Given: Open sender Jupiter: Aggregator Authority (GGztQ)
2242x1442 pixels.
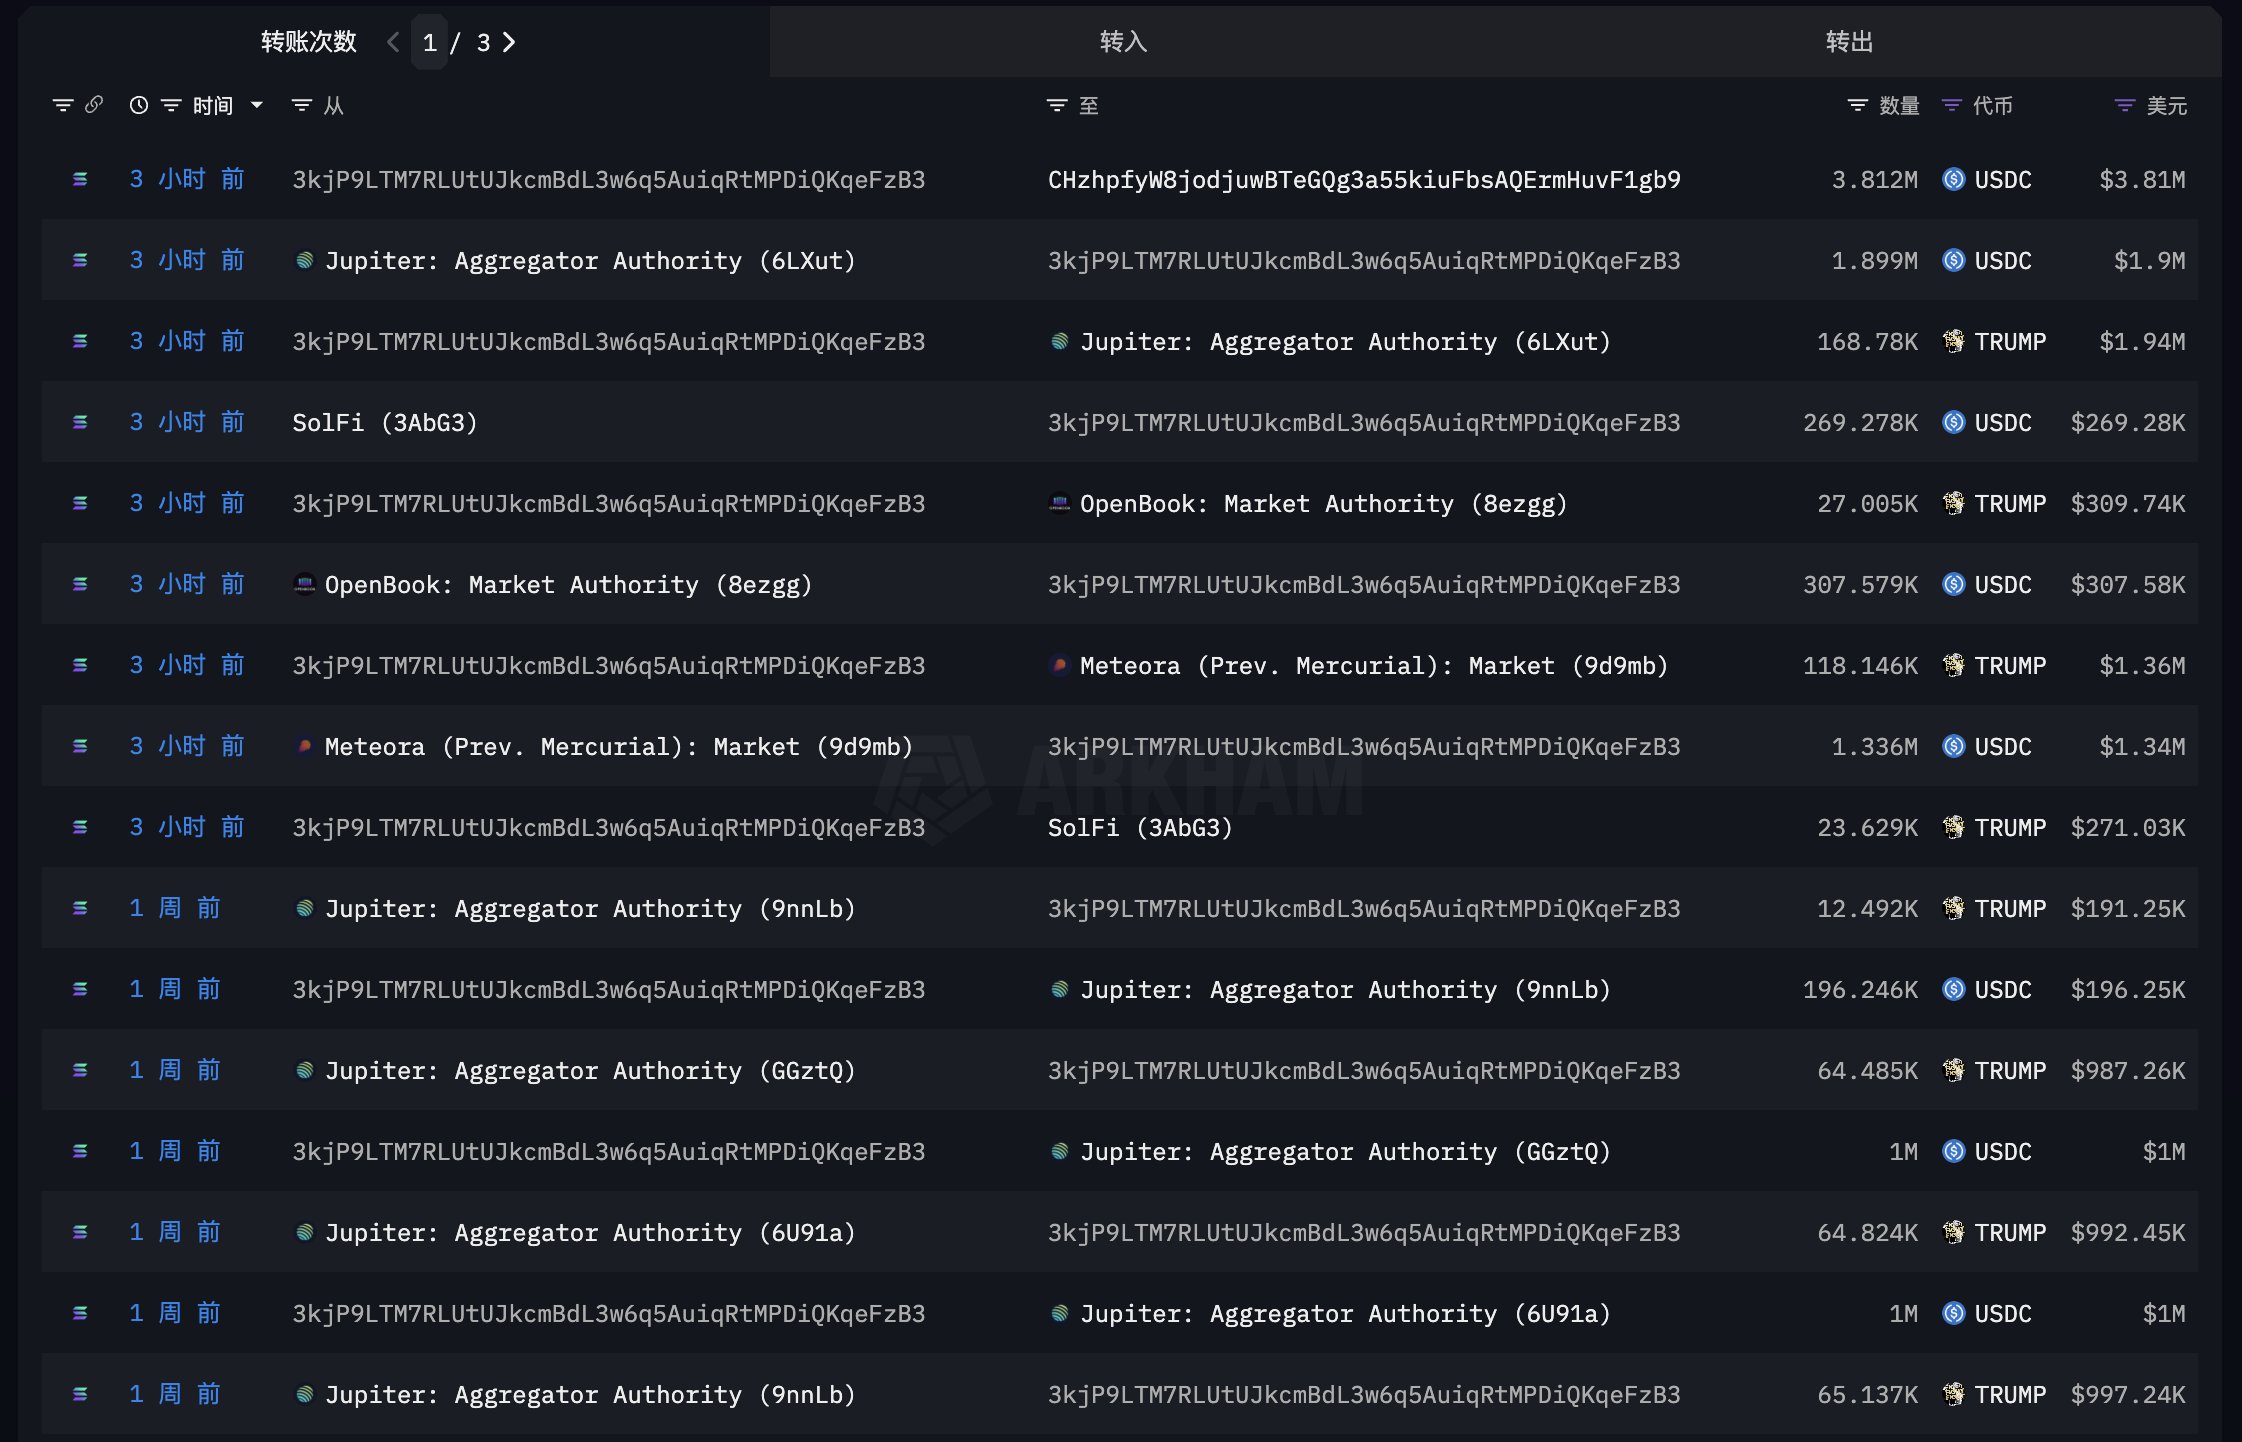Looking at the screenshot, I should [590, 1070].
